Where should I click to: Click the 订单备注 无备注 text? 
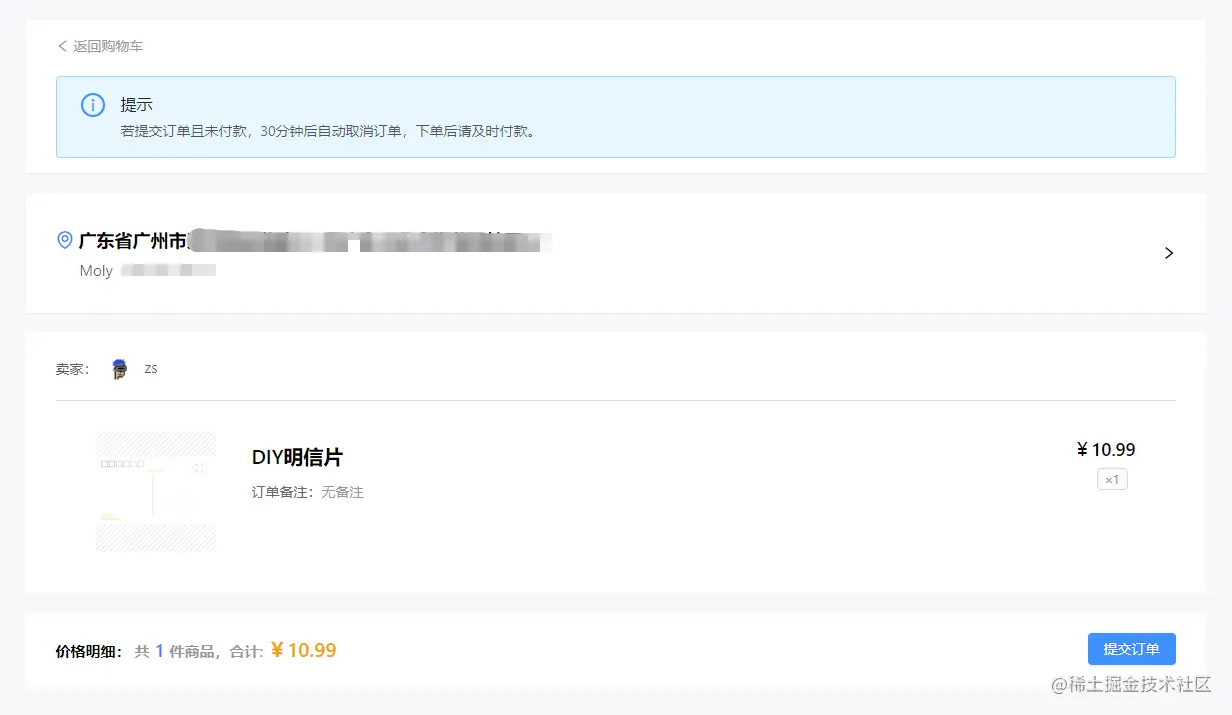pyautogui.click(x=308, y=492)
